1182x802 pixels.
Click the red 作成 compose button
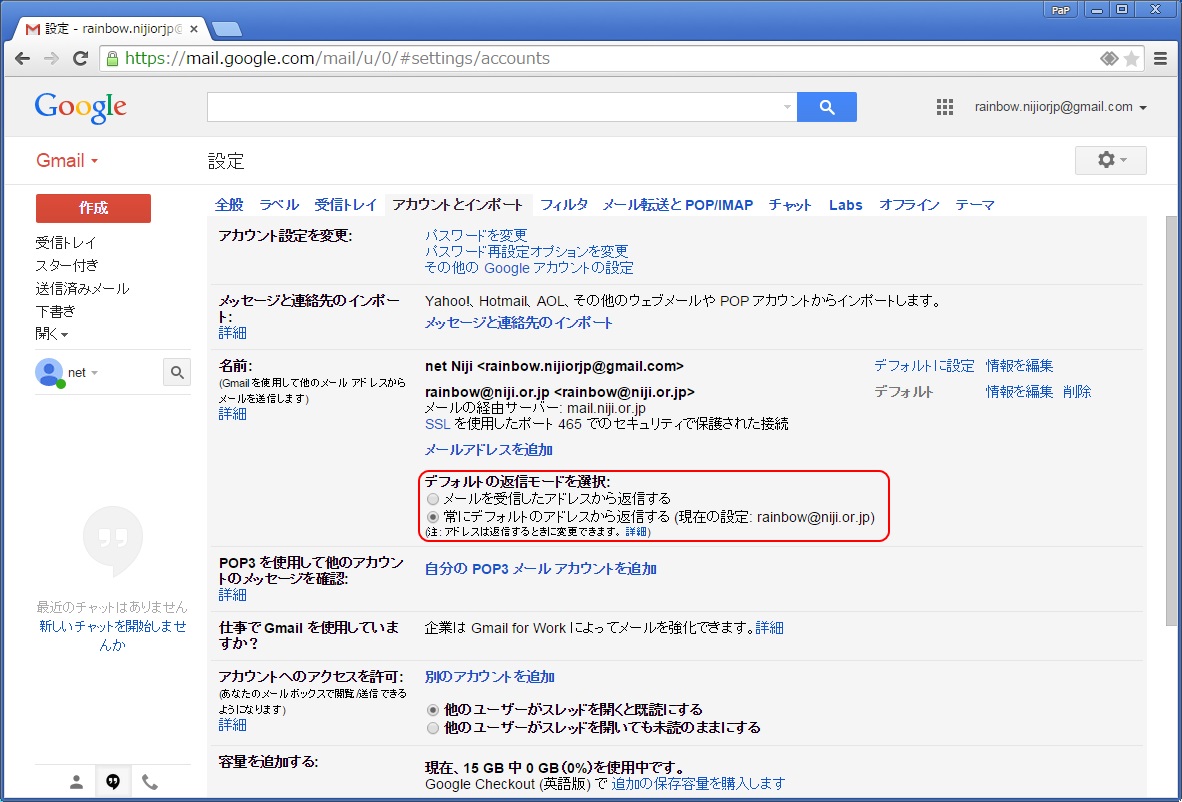(x=93, y=208)
